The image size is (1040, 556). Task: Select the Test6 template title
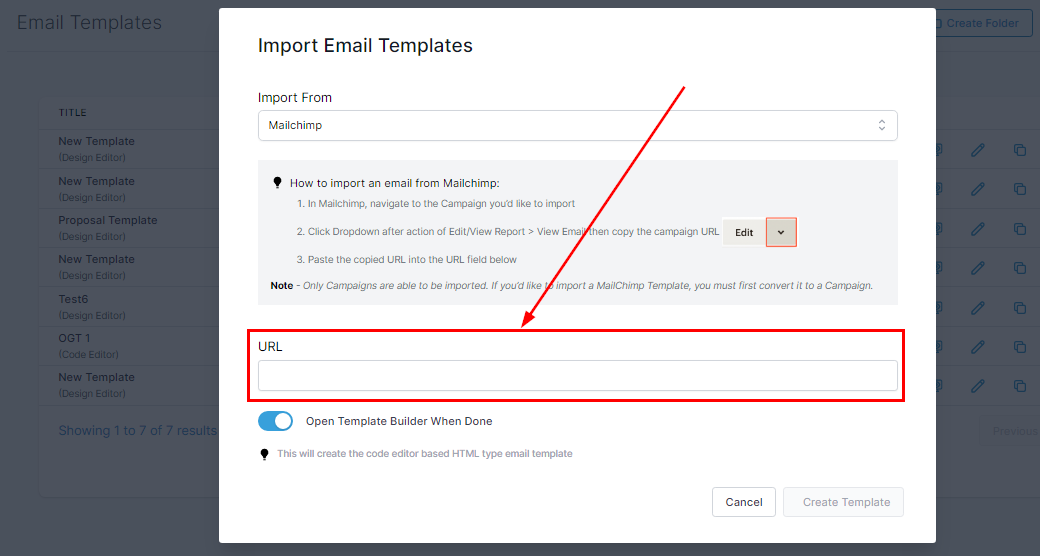pos(73,299)
